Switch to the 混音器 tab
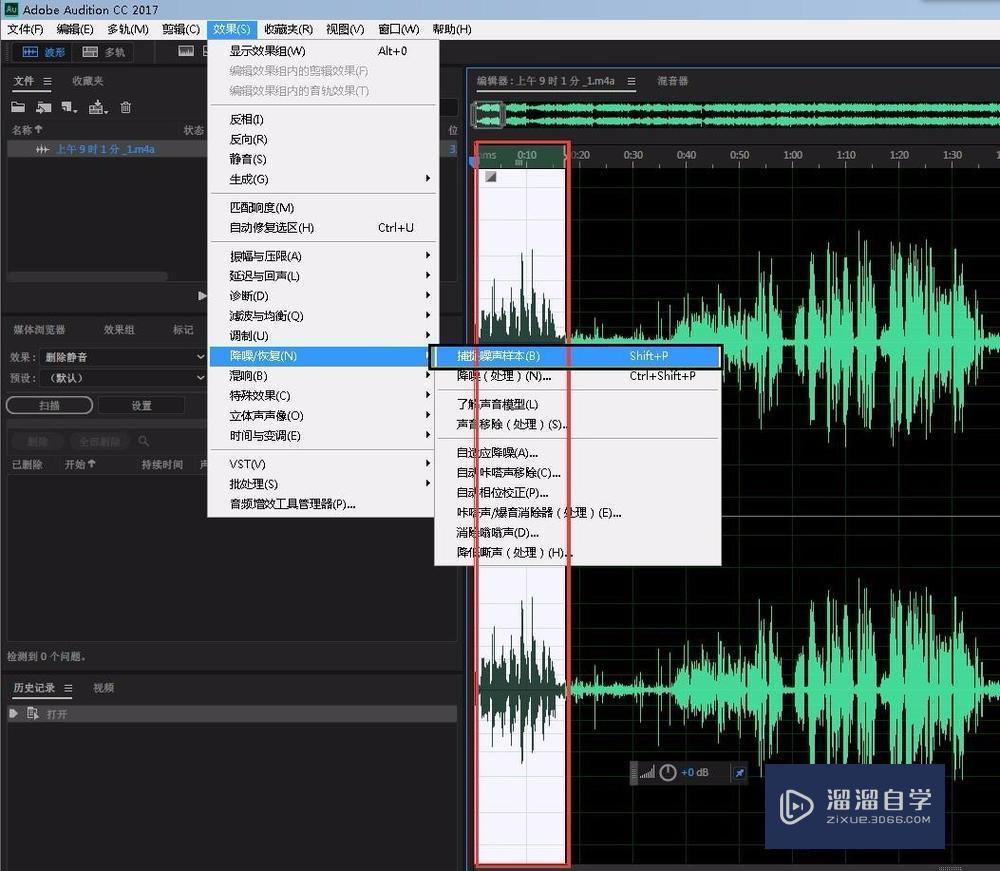The image size is (1000, 871). tap(673, 81)
